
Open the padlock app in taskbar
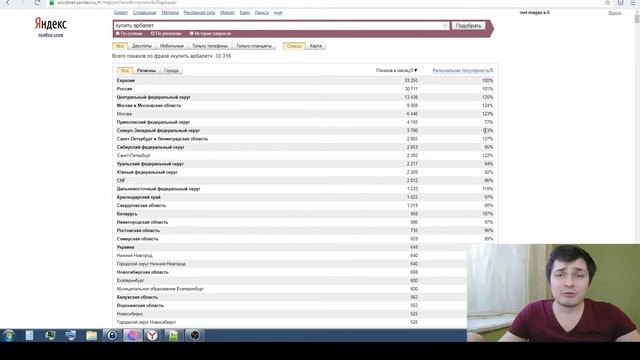112,336
